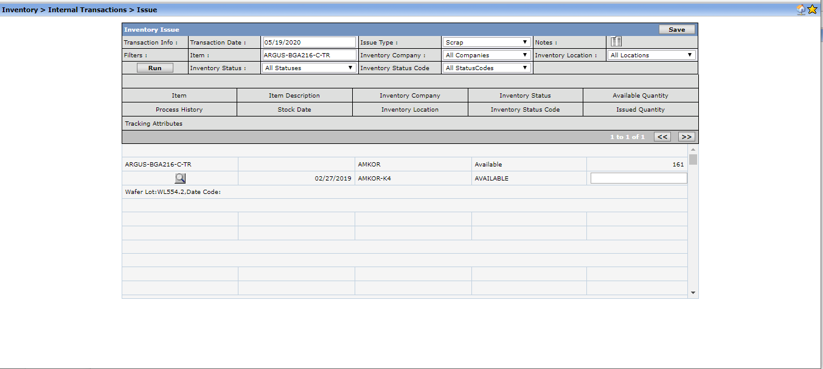The height and width of the screenshot is (369, 823).
Task: Click the results scrollbar down arrow
Action: pyautogui.click(x=693, y=293)
